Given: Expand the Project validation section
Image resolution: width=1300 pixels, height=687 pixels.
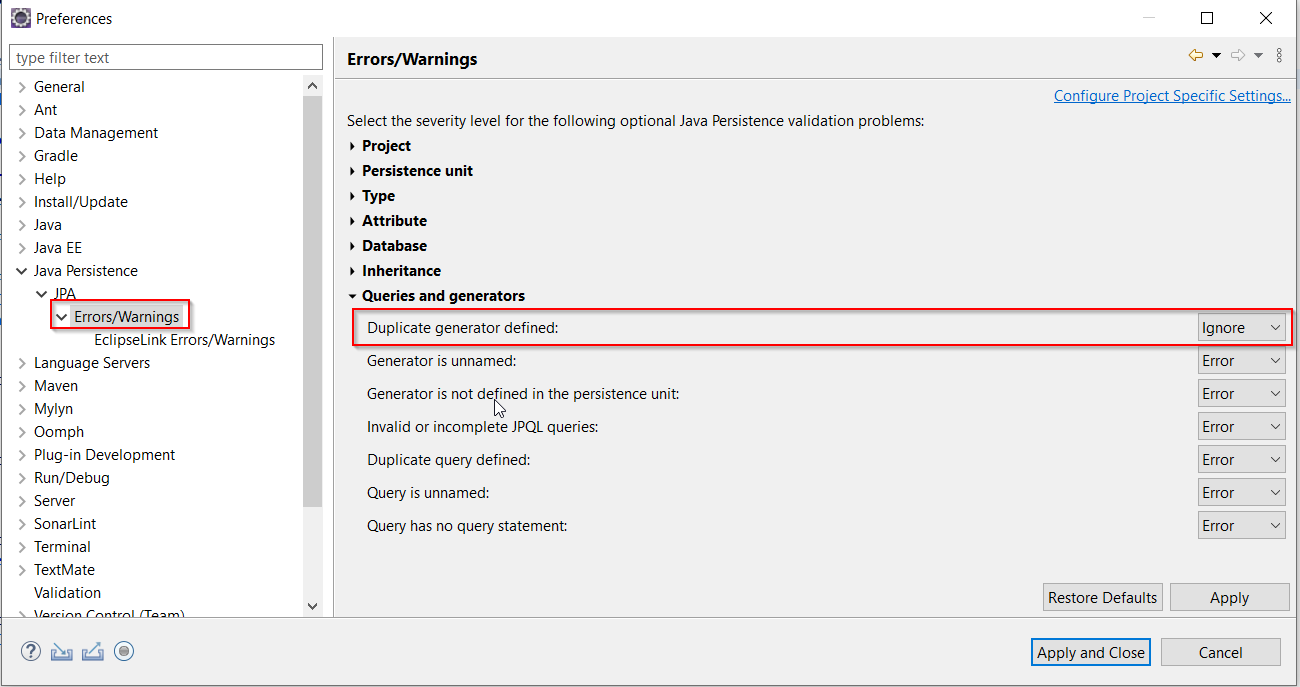Looking at the screenshot, I should pos(352,145).
